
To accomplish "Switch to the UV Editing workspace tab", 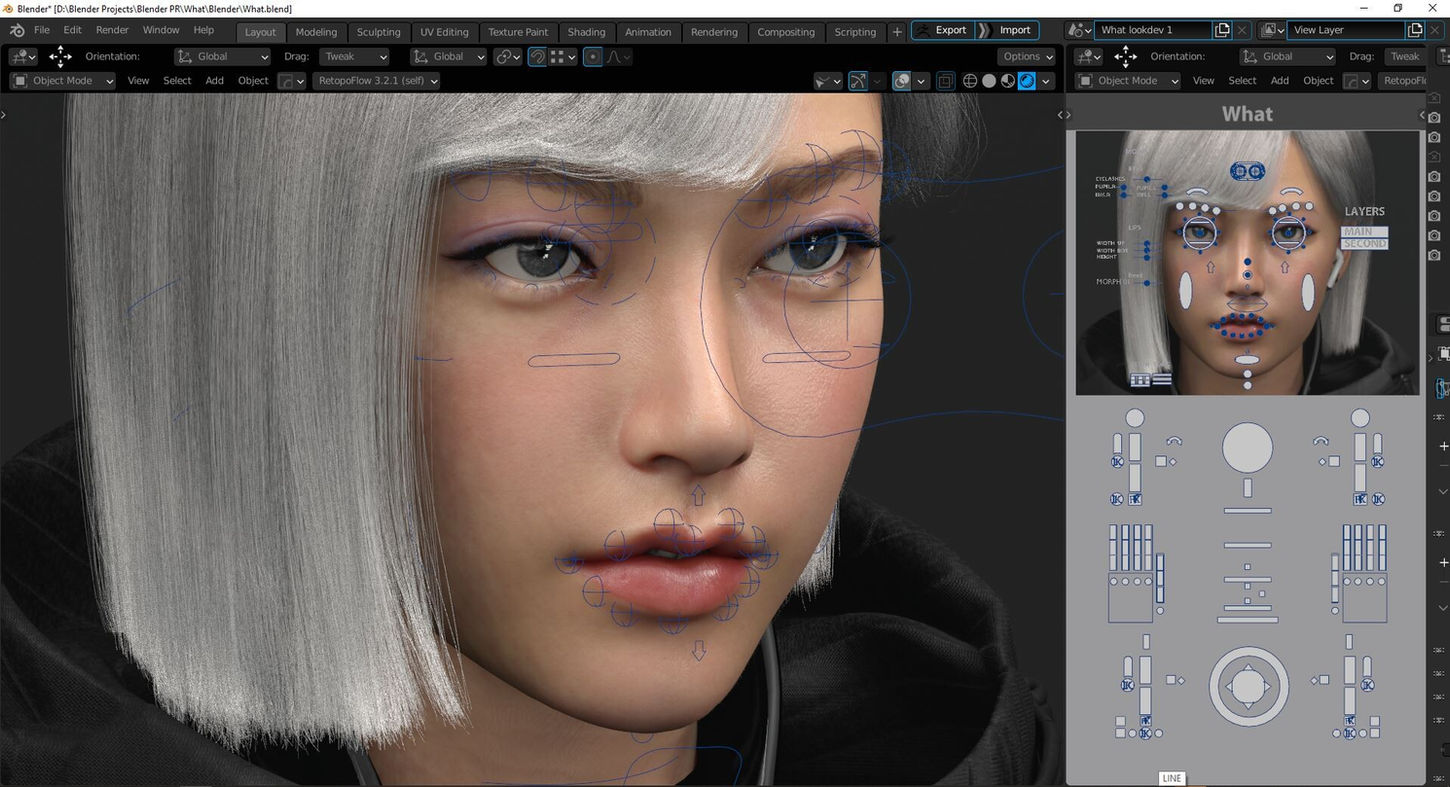I will click(444, 32).
